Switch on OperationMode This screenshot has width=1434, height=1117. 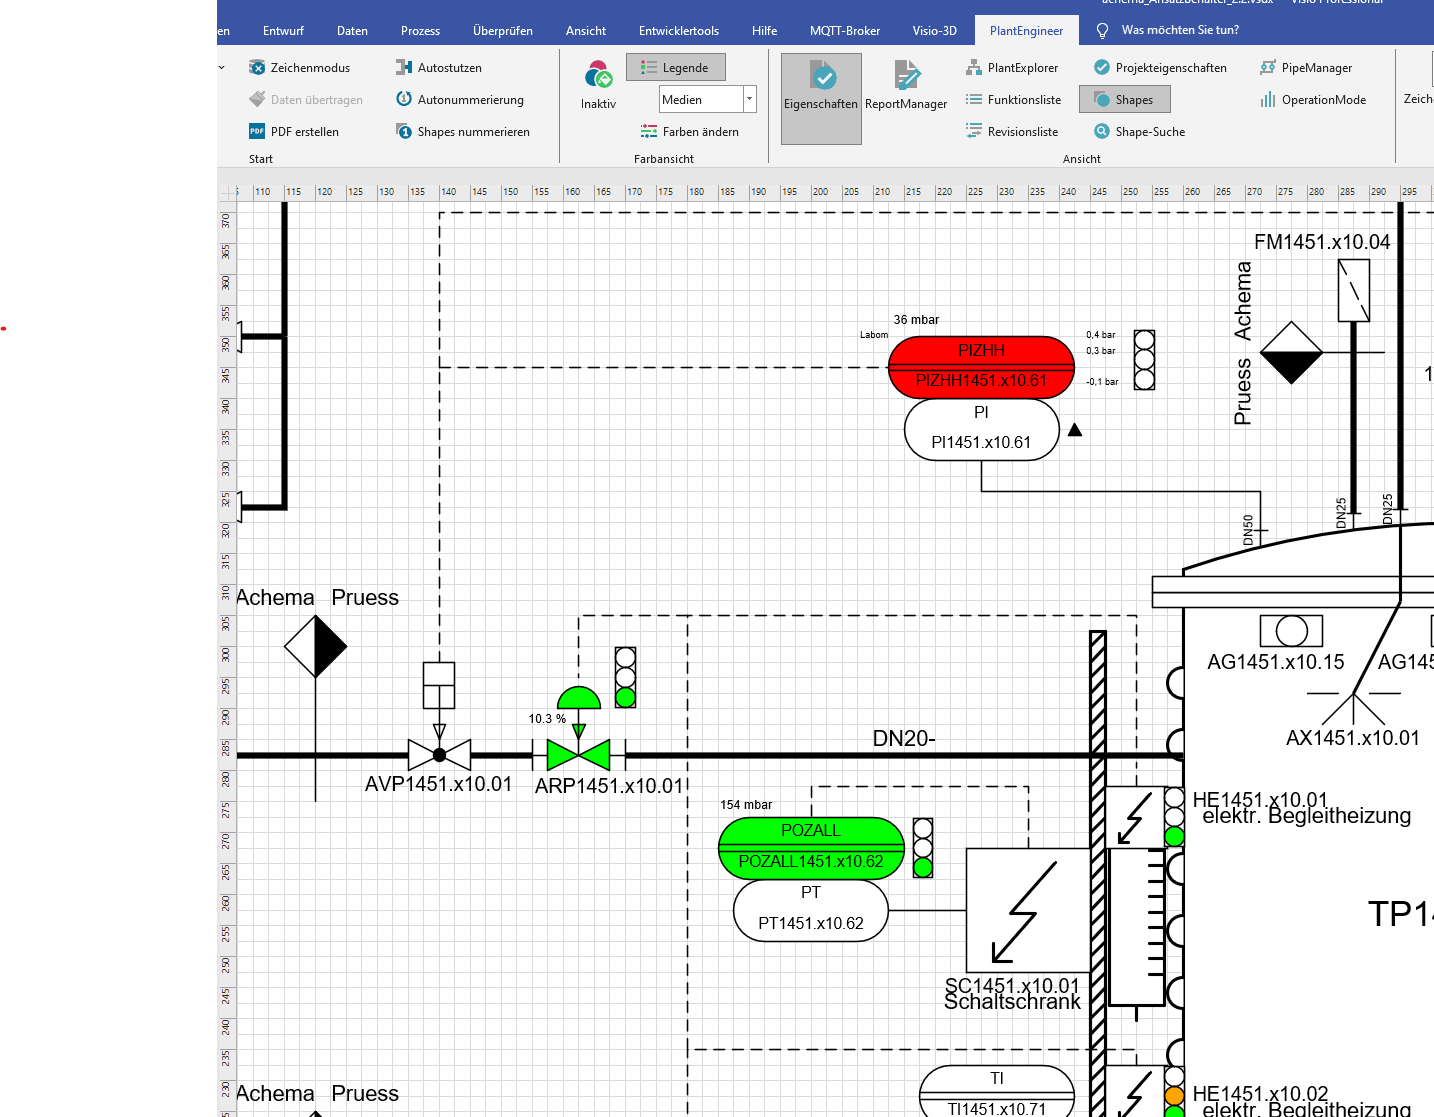1313,100
